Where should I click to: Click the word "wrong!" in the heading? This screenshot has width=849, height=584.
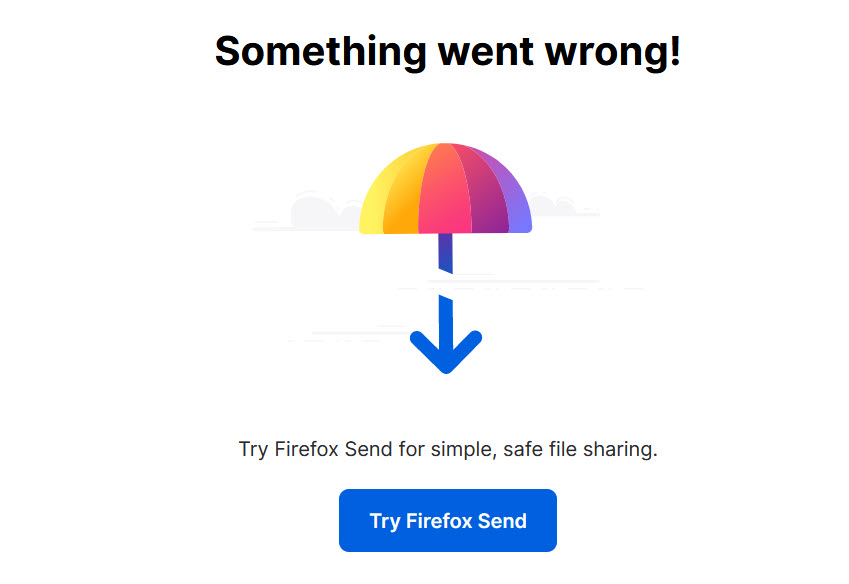point(619,50)
